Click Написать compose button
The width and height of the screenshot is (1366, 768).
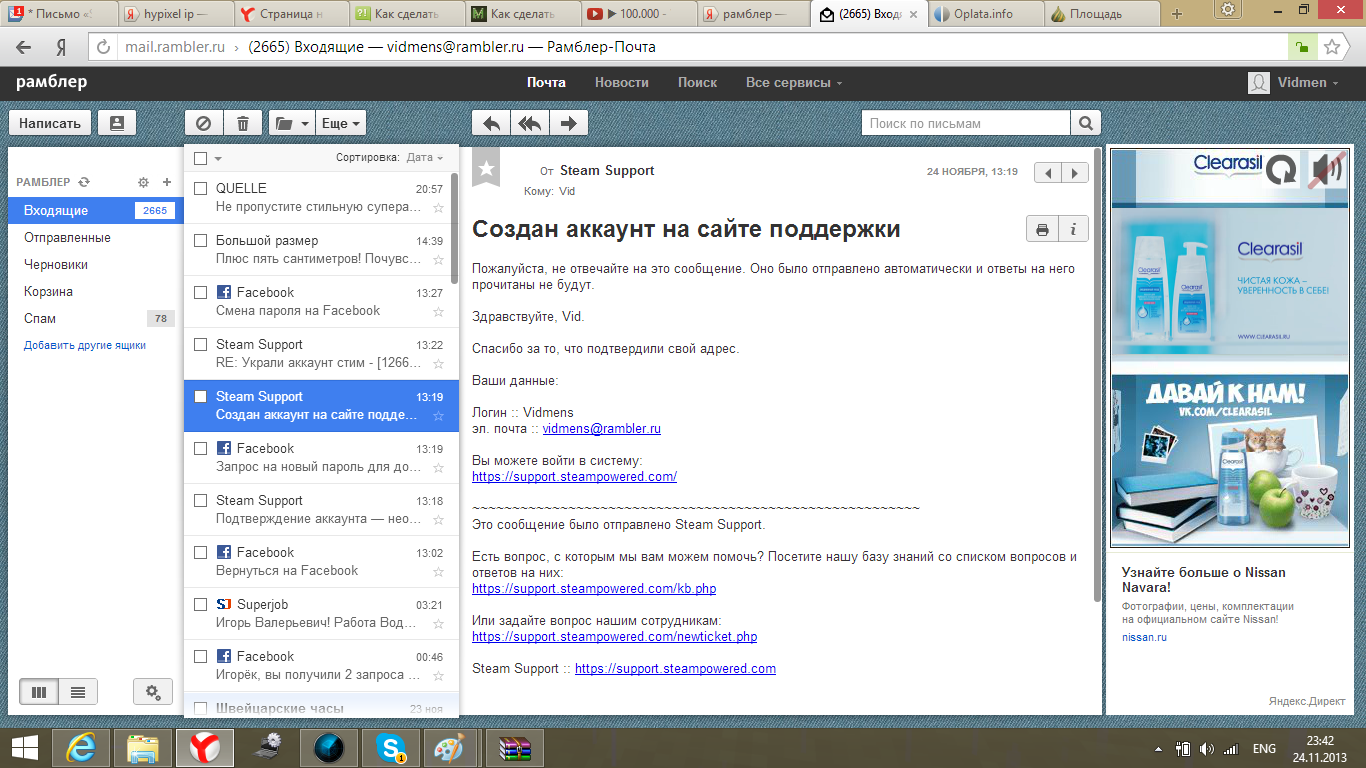pos(50,123)
